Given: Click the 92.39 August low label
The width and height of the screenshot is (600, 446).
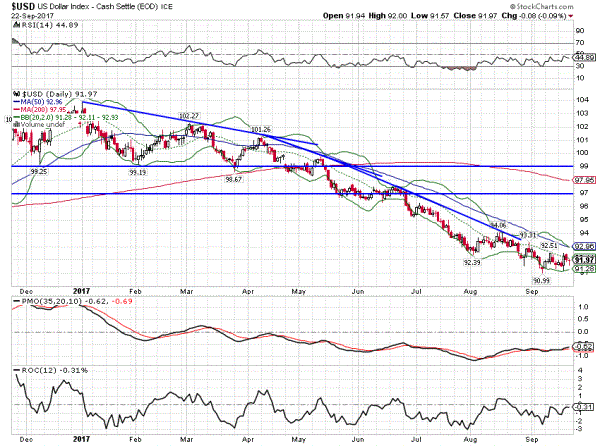Looking at the screenshot, I should (x=473, y=262).
